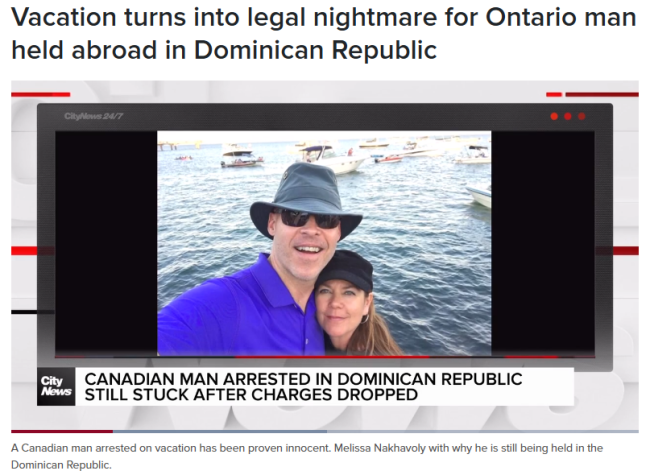Click the middle red dot in the video frame
Viewport: 650px width, 475px height.
click(568, 116)
